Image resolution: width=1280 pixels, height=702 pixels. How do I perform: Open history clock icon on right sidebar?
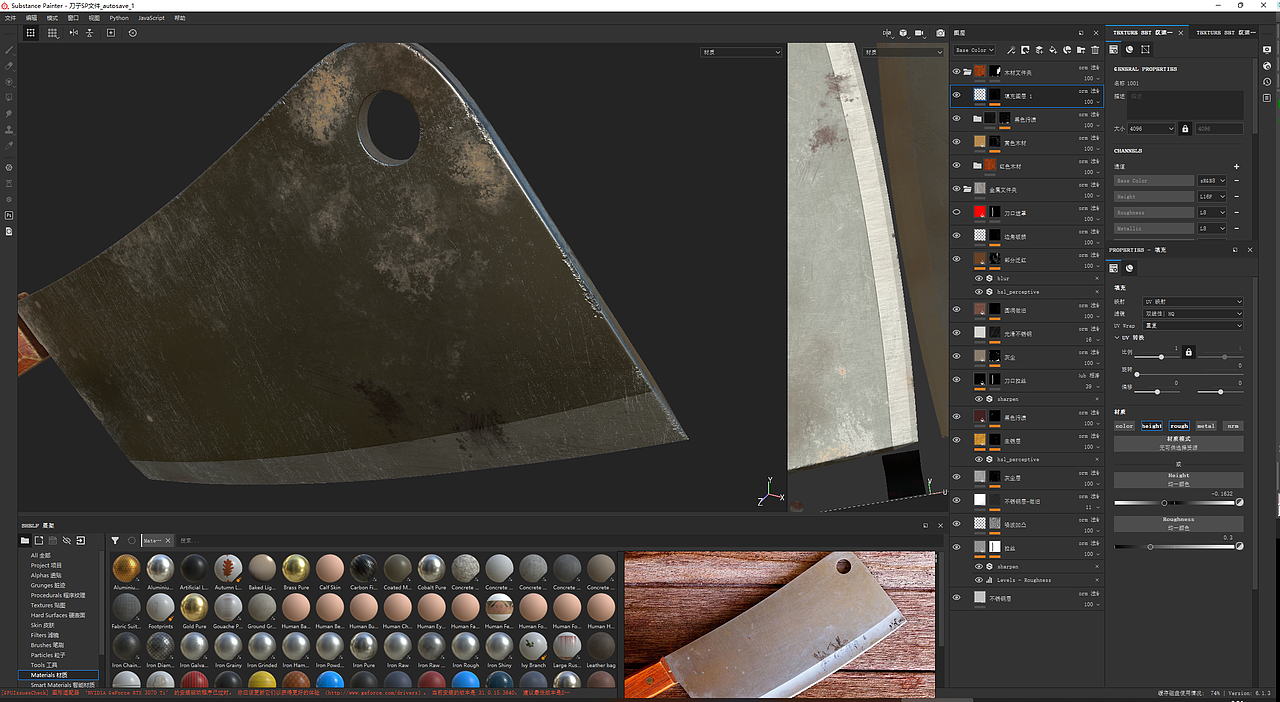coord(1267,82)
